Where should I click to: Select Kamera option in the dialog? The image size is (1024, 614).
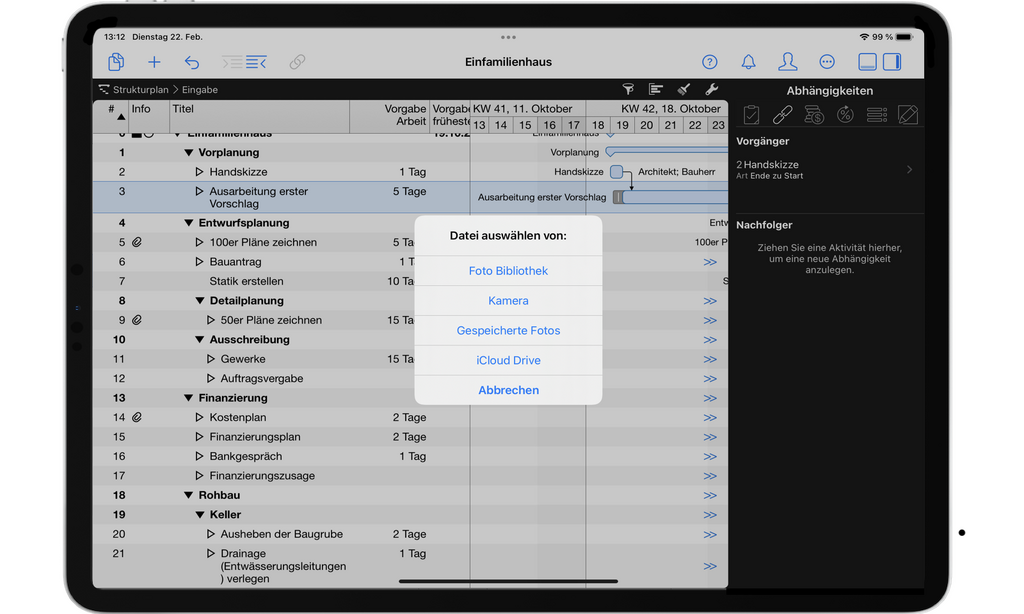(x=508, y=301)
